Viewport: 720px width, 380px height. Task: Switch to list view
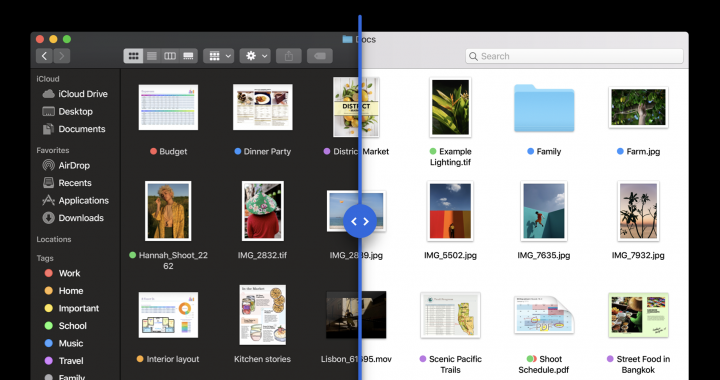tap(152, 56)
